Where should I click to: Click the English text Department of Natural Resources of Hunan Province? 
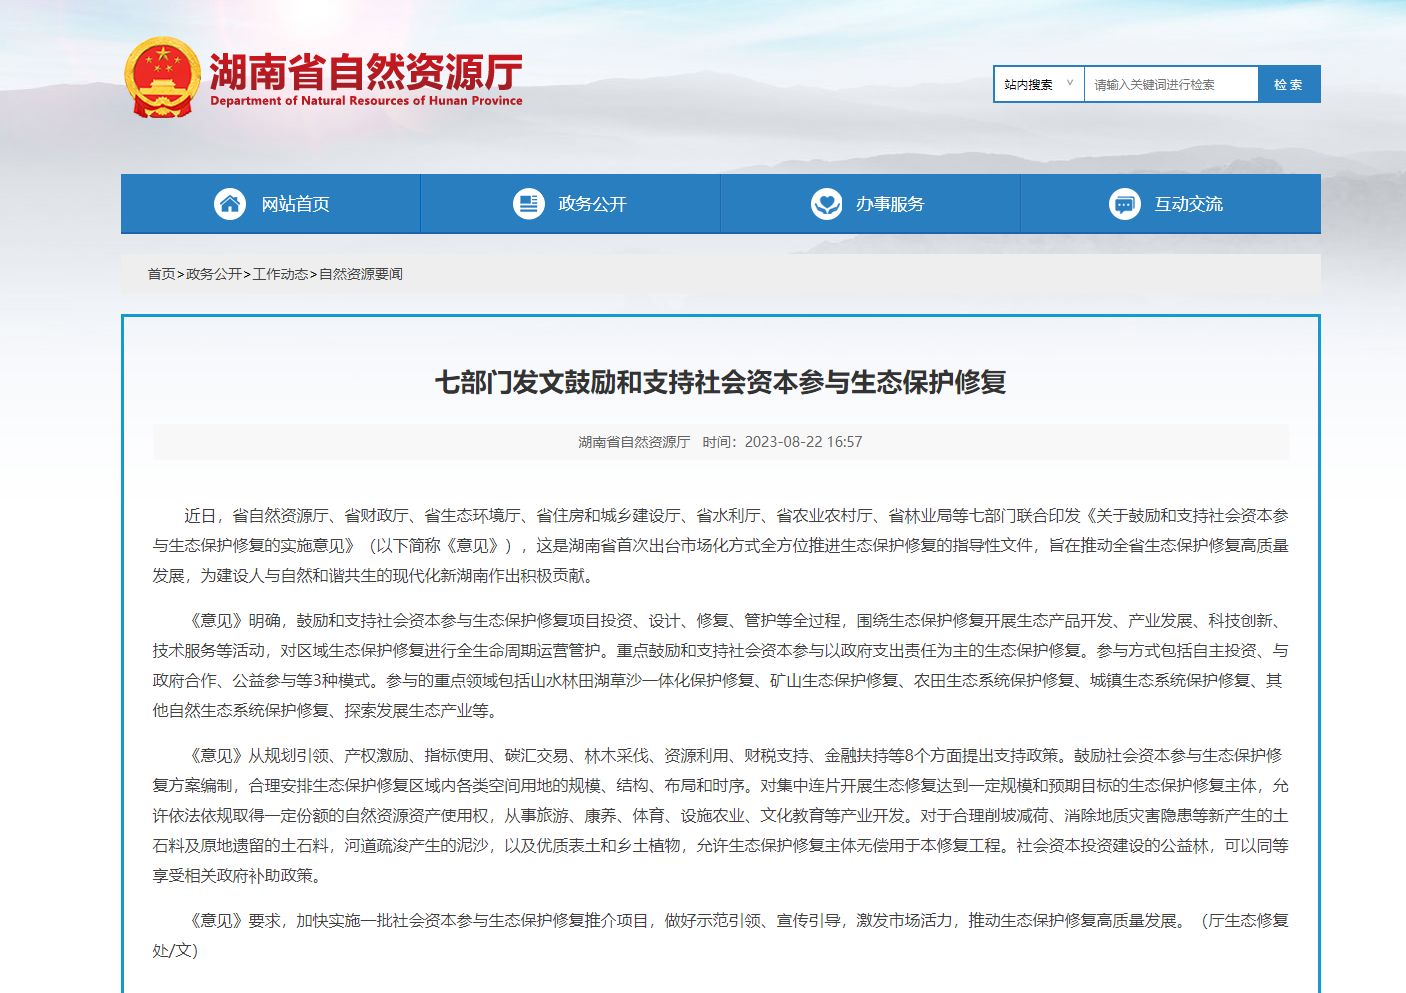366,101
